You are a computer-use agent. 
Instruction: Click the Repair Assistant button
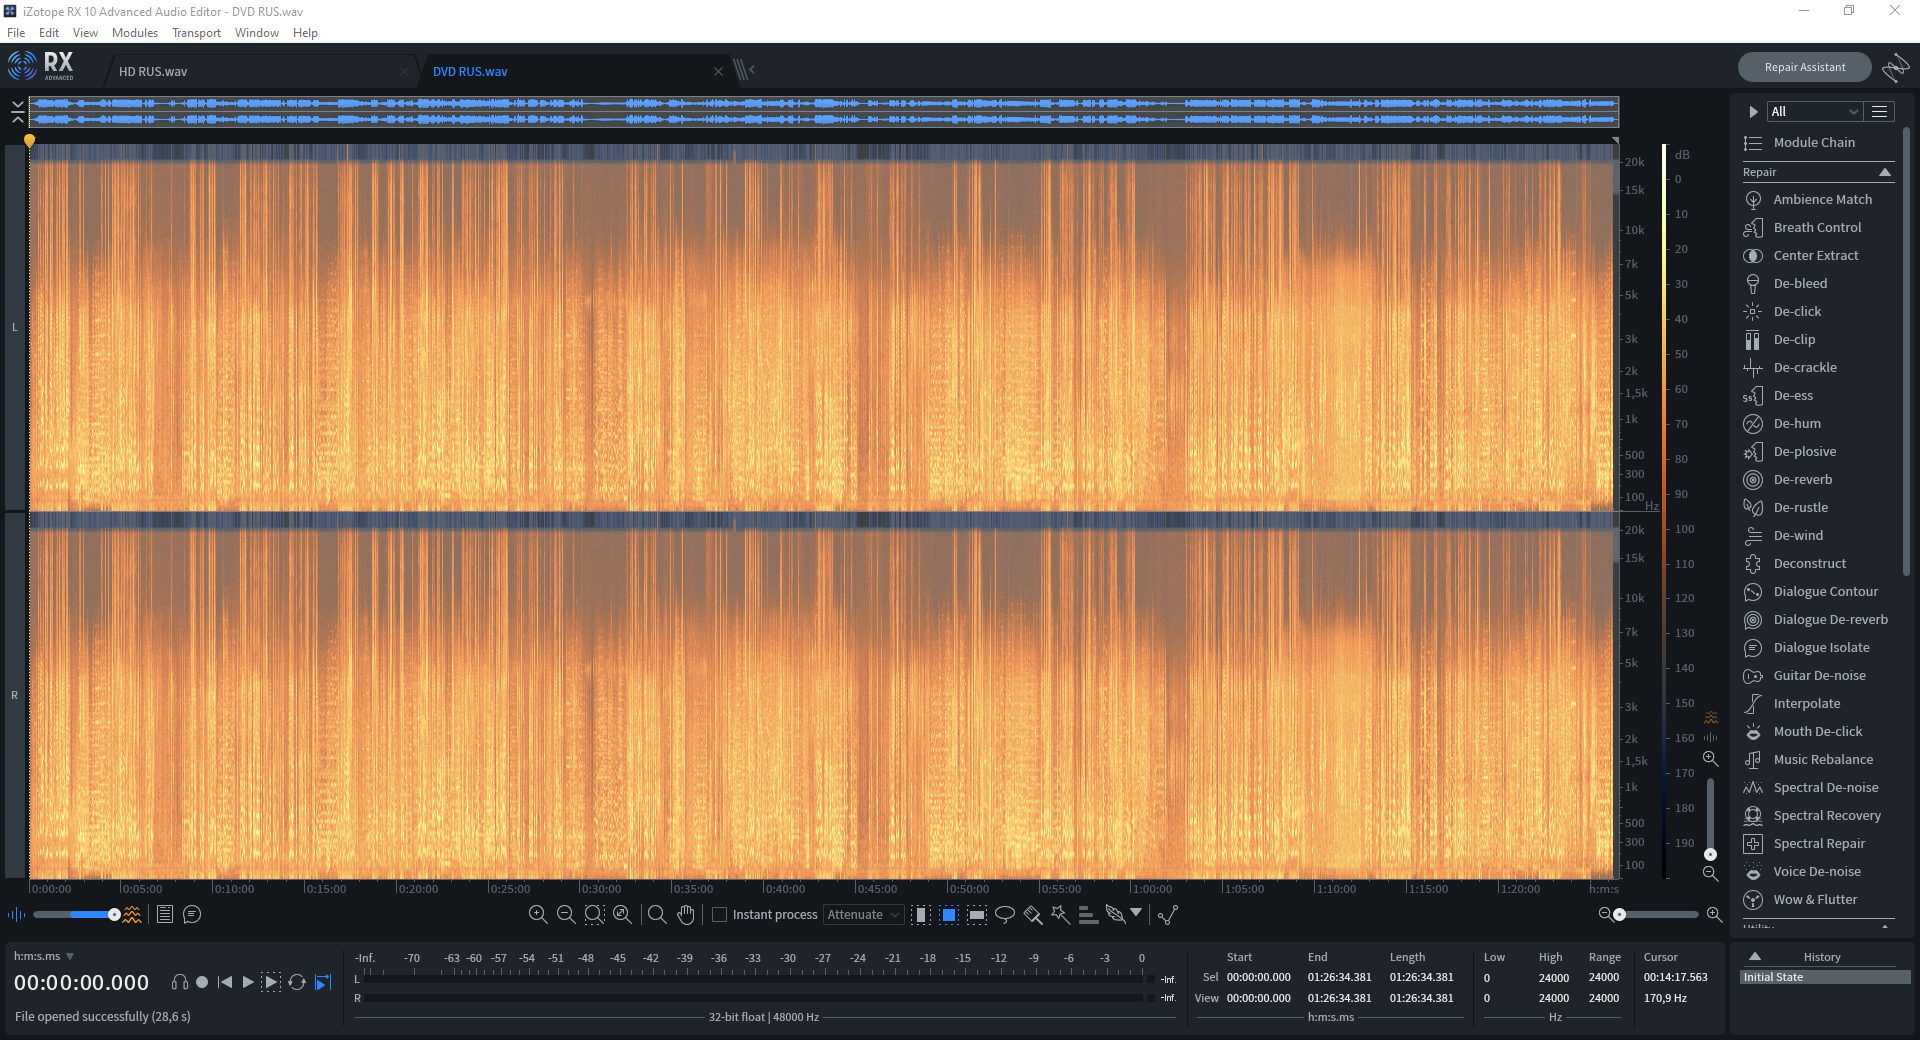(x=1804, y=67)
